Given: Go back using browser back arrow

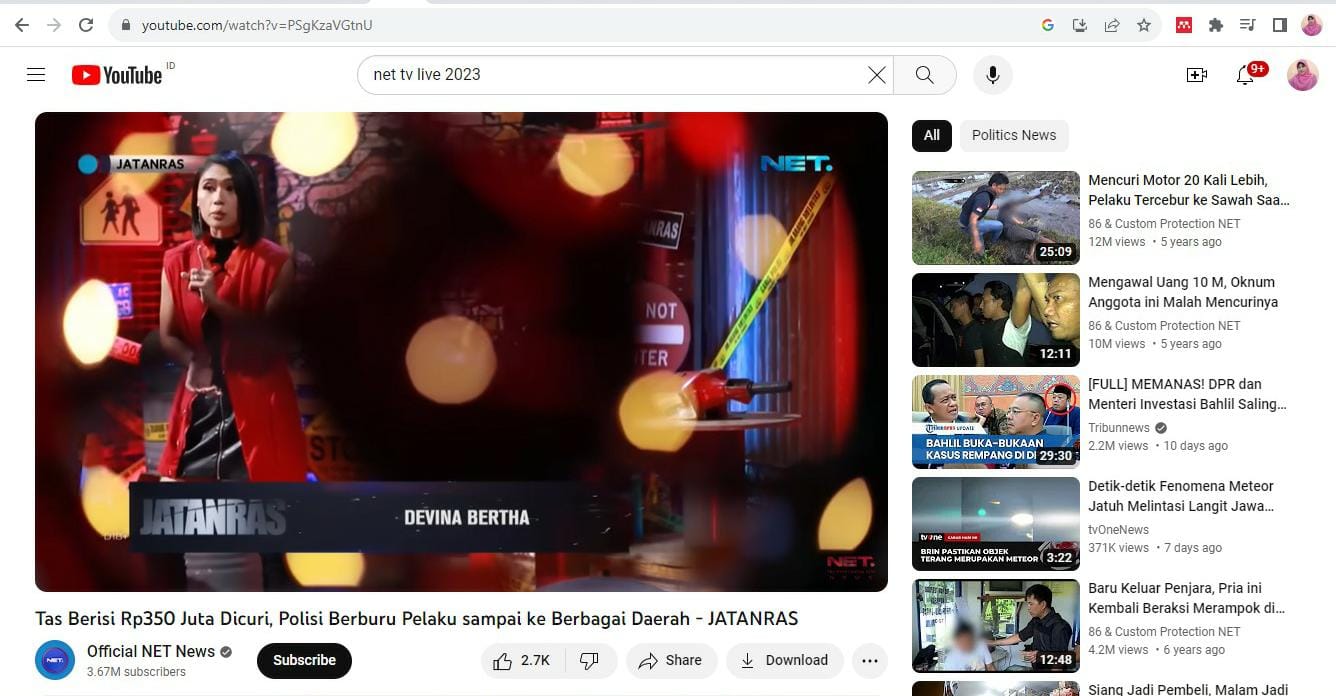Looking at the screenshot, I should tap(22, 25).
